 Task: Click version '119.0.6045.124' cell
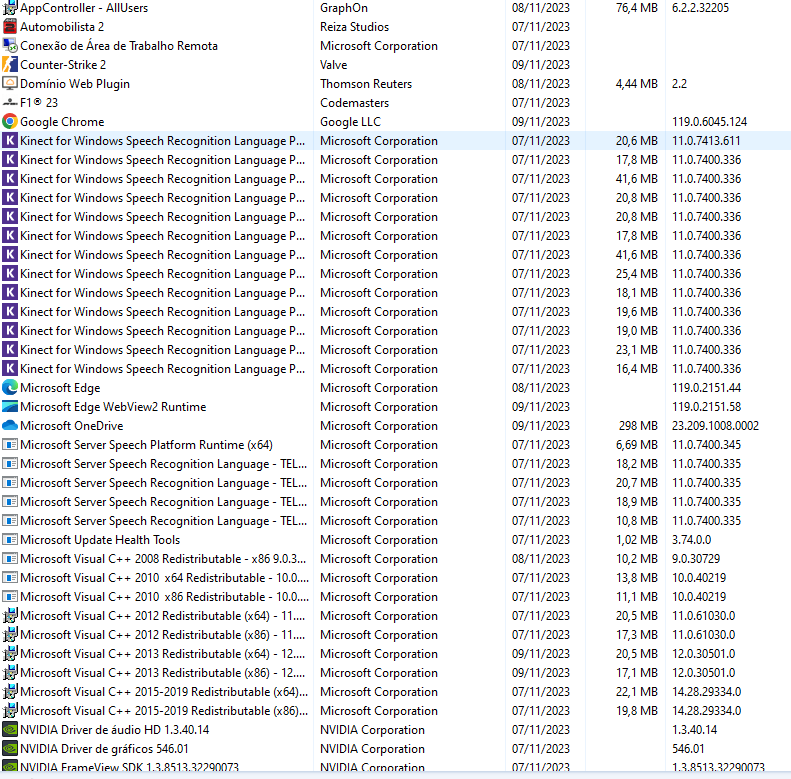point(709,122)
